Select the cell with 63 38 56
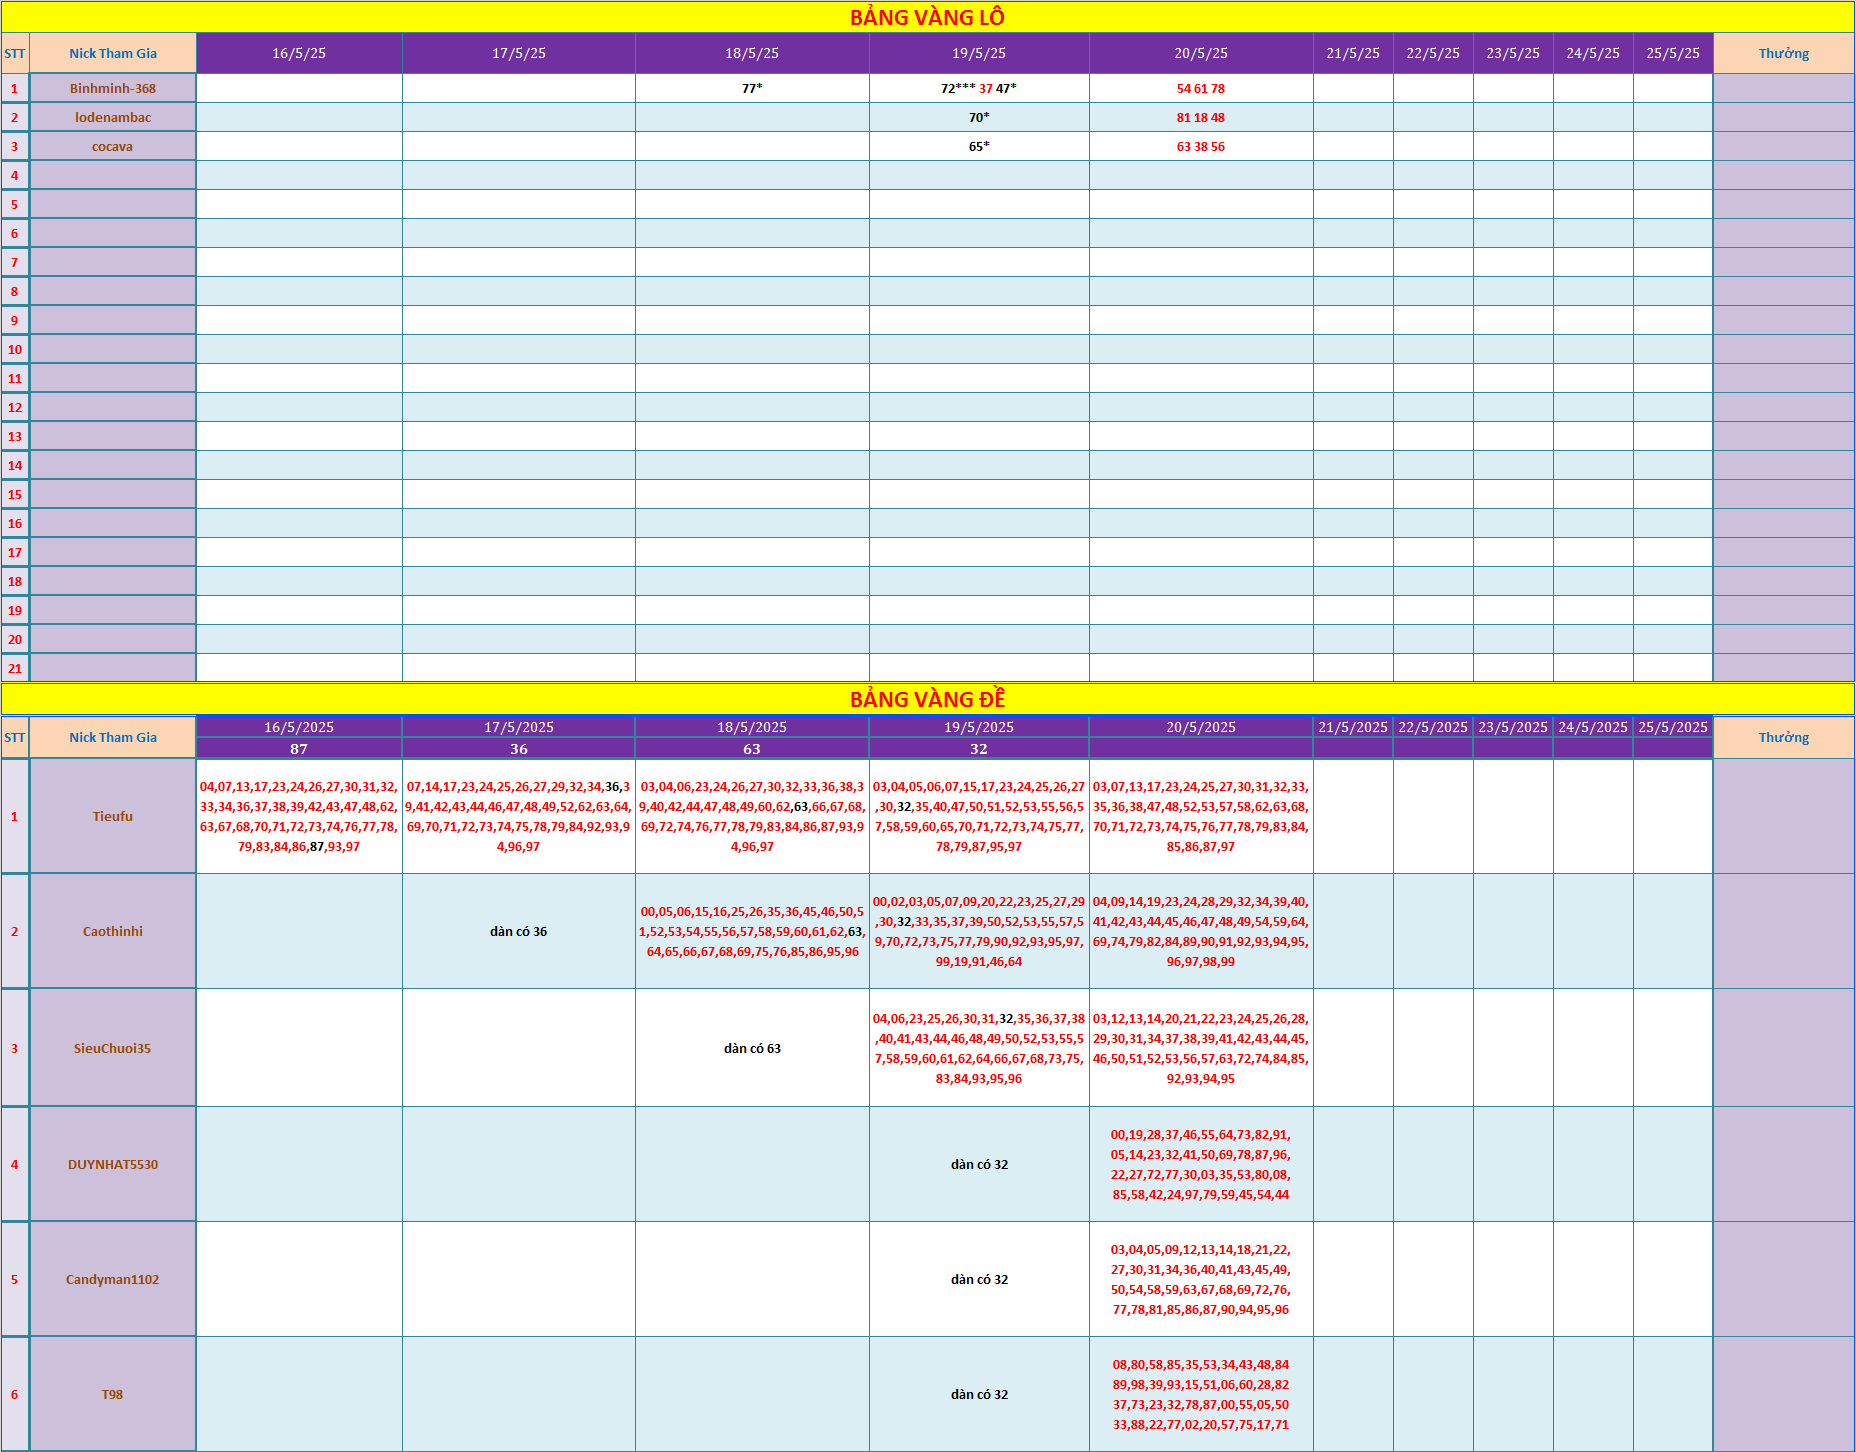 pyautogui.click(x=1200, y=146)
